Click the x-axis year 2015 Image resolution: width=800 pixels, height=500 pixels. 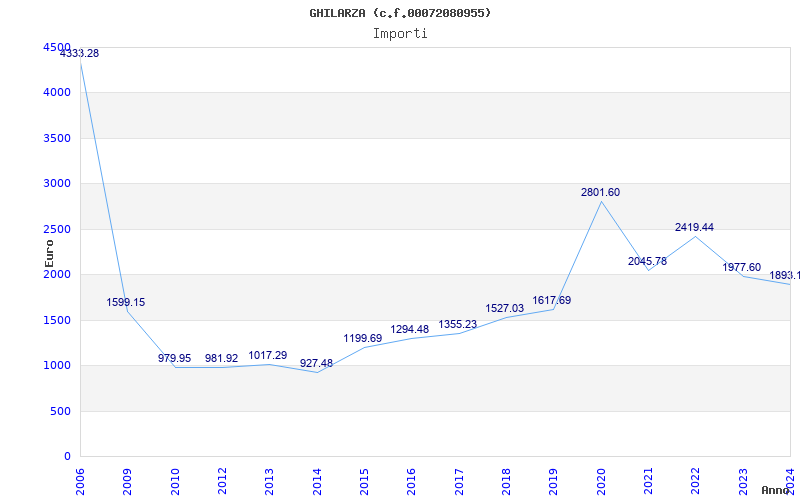[x=364, y=481]
